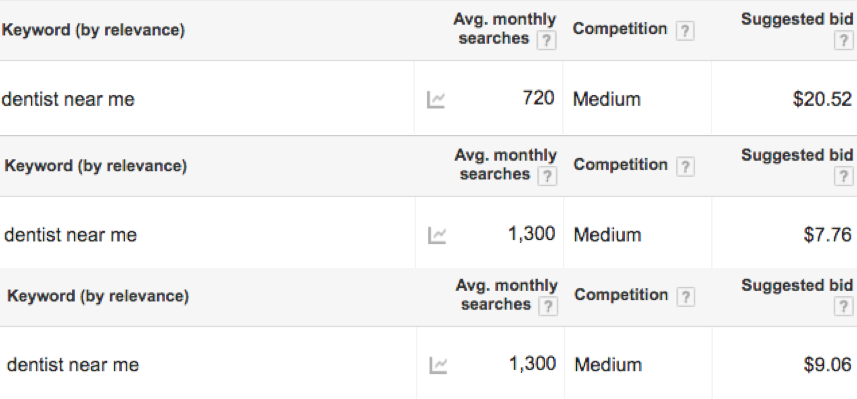Select dentist near me keyword with $7.76 bid
Image resolution: width=857 pixels, height=399 pixels.
point(70,235)
